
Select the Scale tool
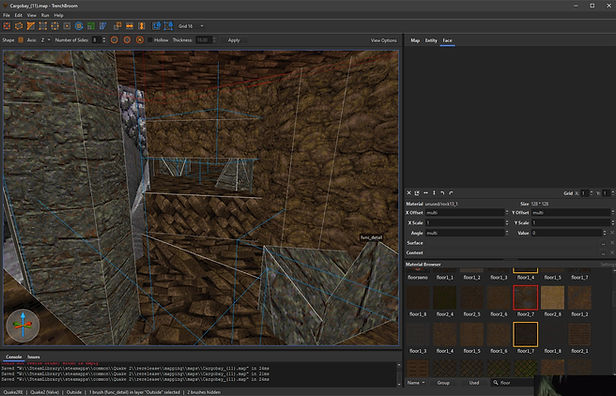pyautogui.click(x=91, y=26)
